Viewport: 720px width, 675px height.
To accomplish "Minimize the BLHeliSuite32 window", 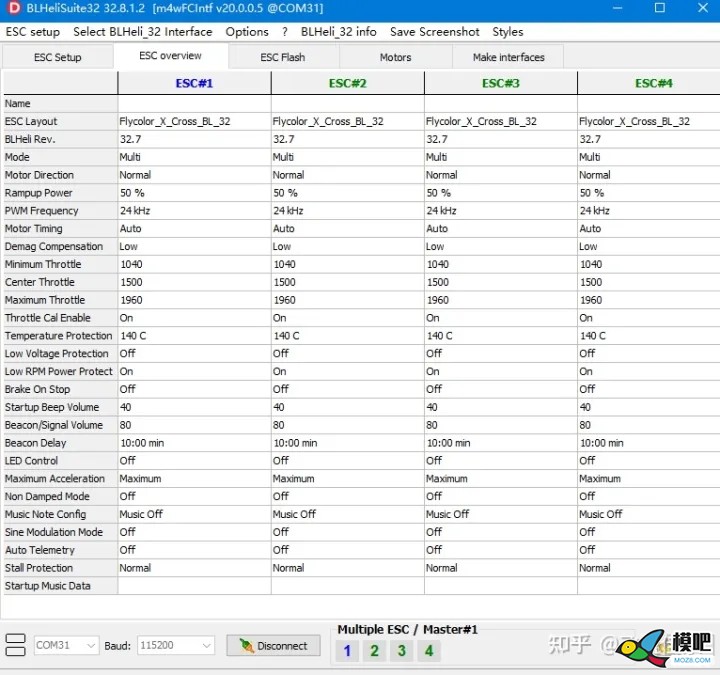I will 617,8.
